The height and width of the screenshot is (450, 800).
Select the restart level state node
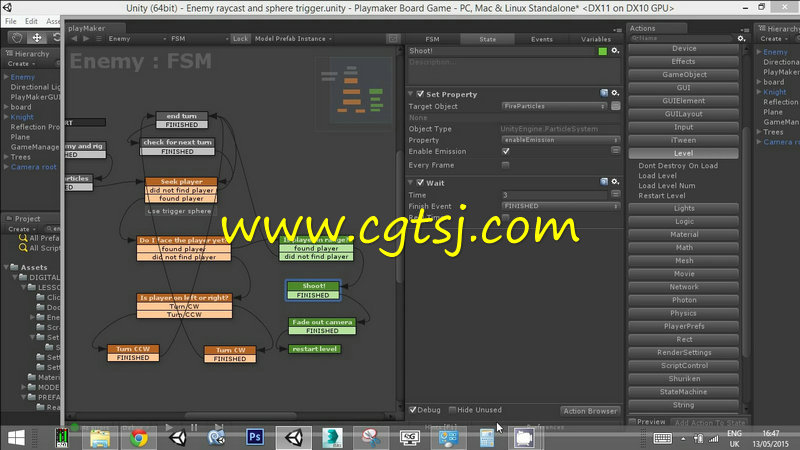coord(314,349)
